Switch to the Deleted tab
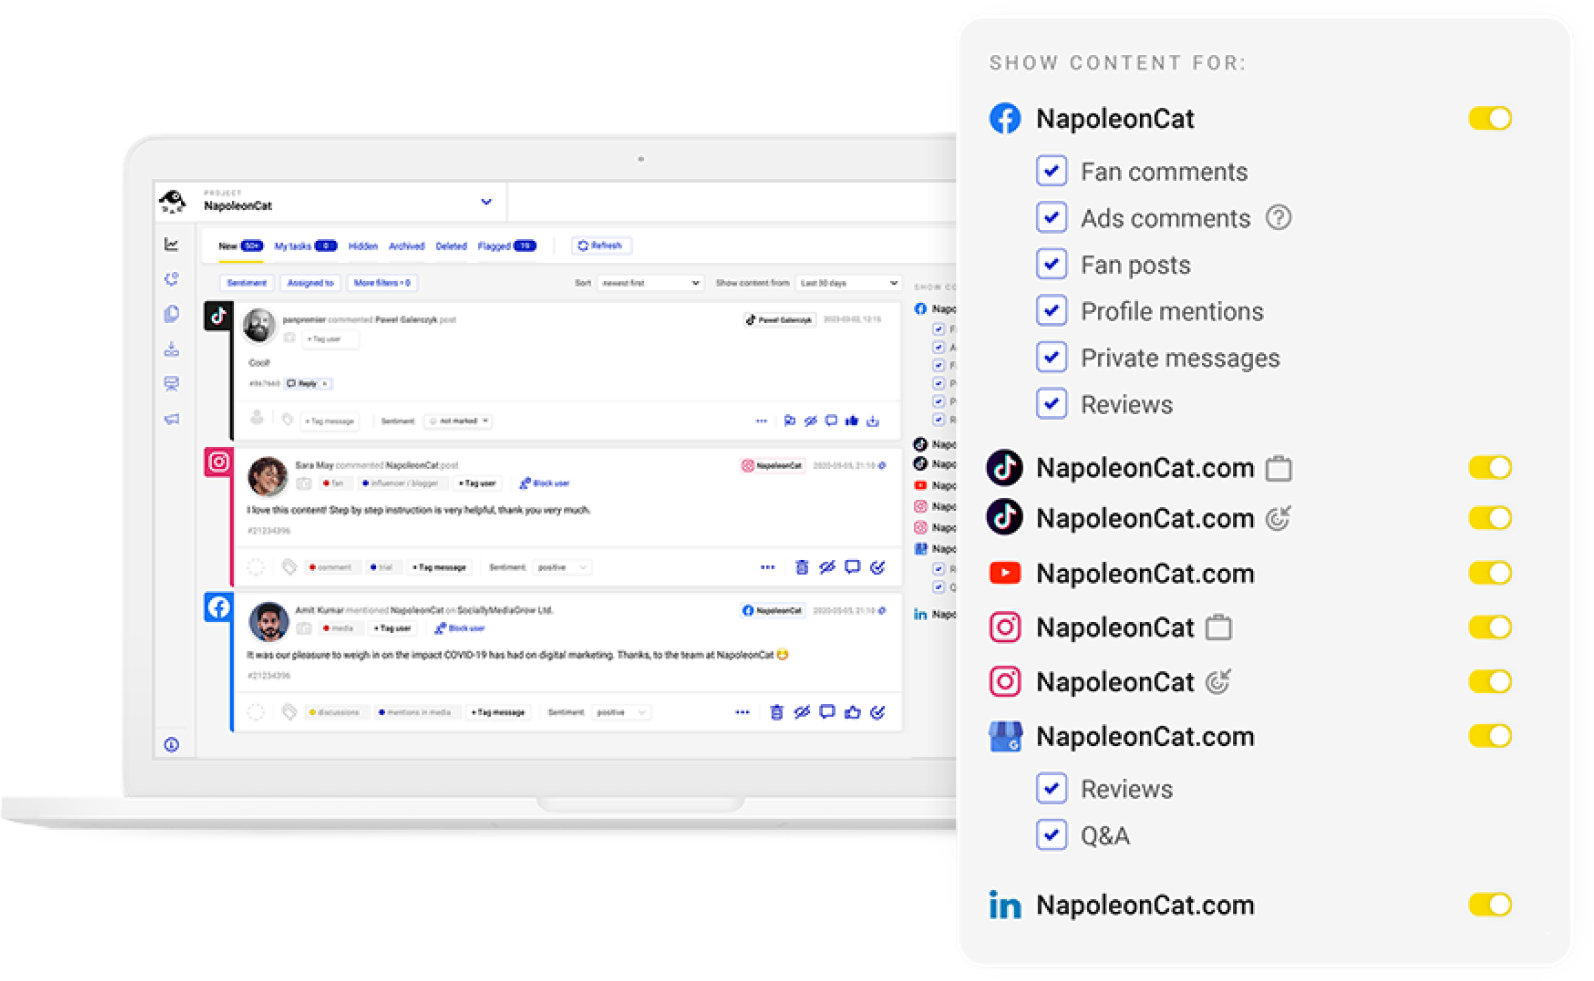The height and width of the screenshot is (981, 1594). tap(451, 246)
